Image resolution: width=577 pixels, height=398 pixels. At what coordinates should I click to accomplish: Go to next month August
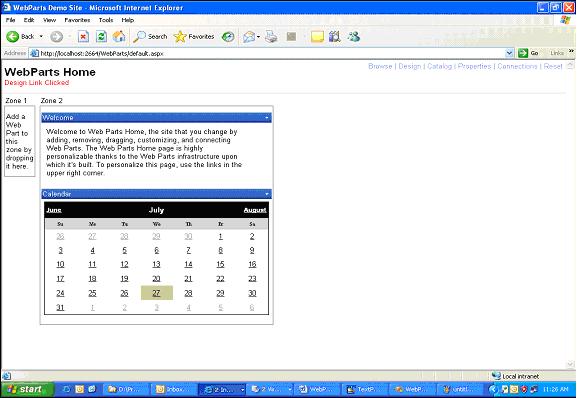(x=255, y=210)
